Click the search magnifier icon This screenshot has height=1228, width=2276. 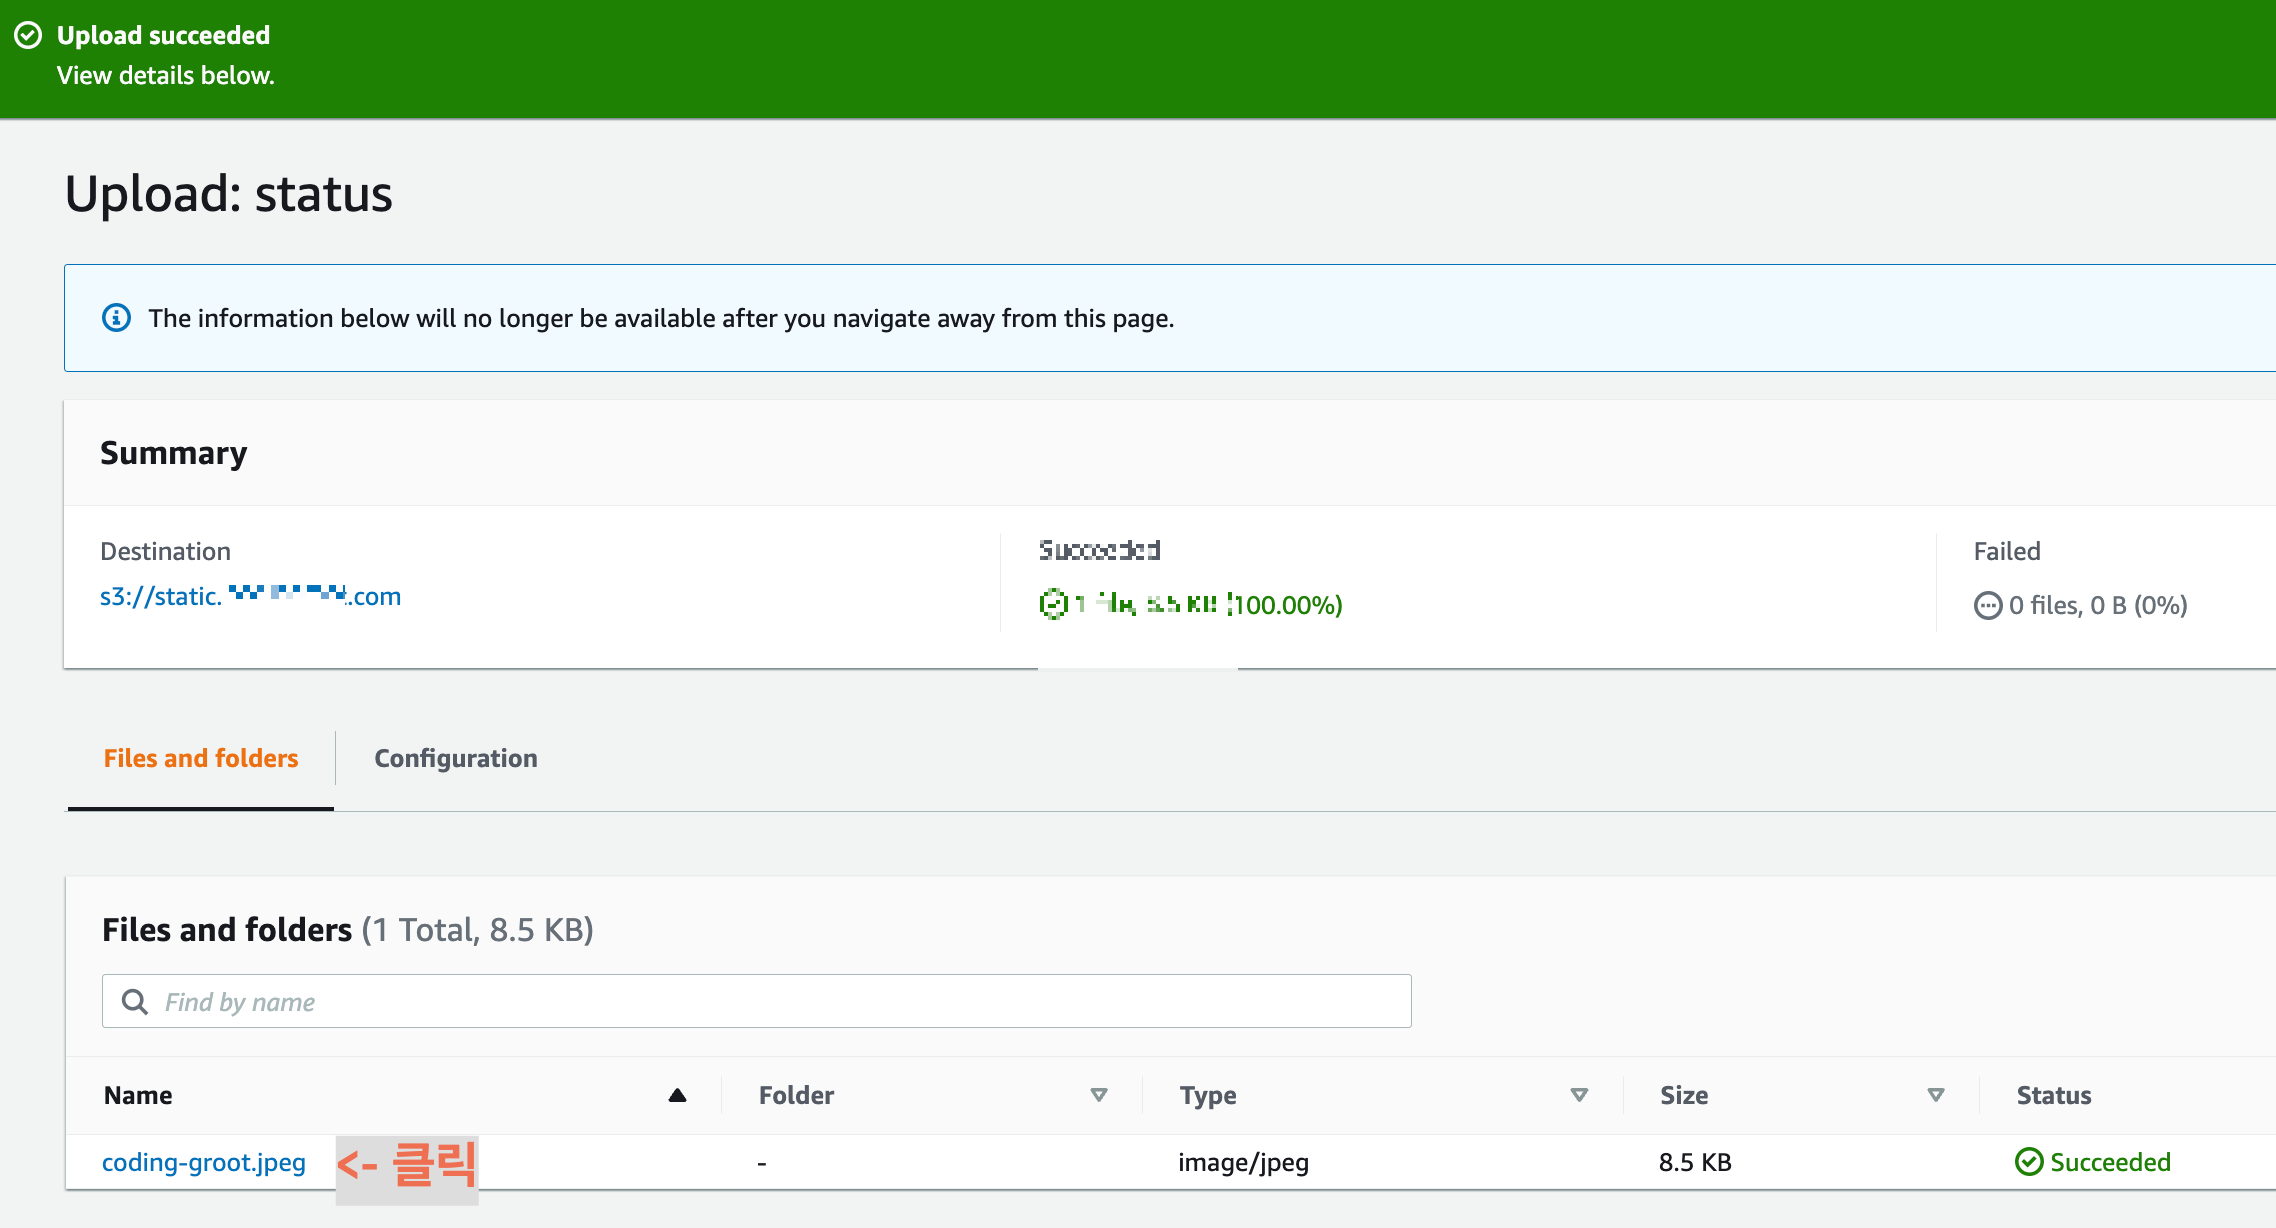coord(134,1001)
